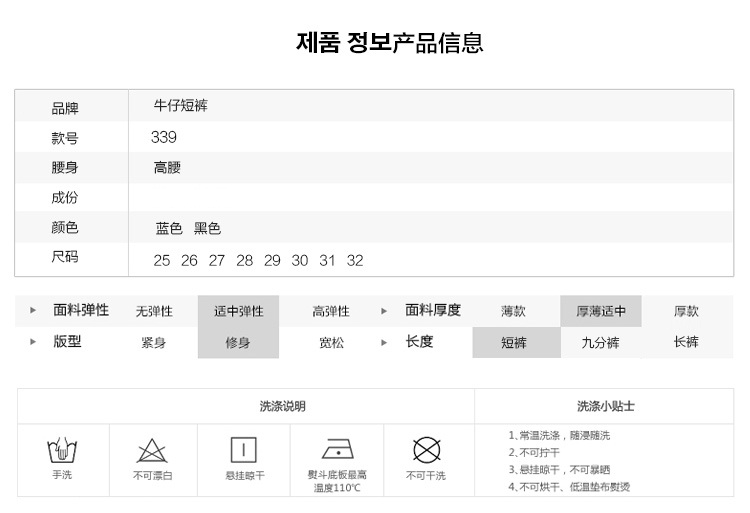The width and height of the screenshot is (750, 513).
Task: Select the 宽松 fit option
Action: (x=331, y=343)
